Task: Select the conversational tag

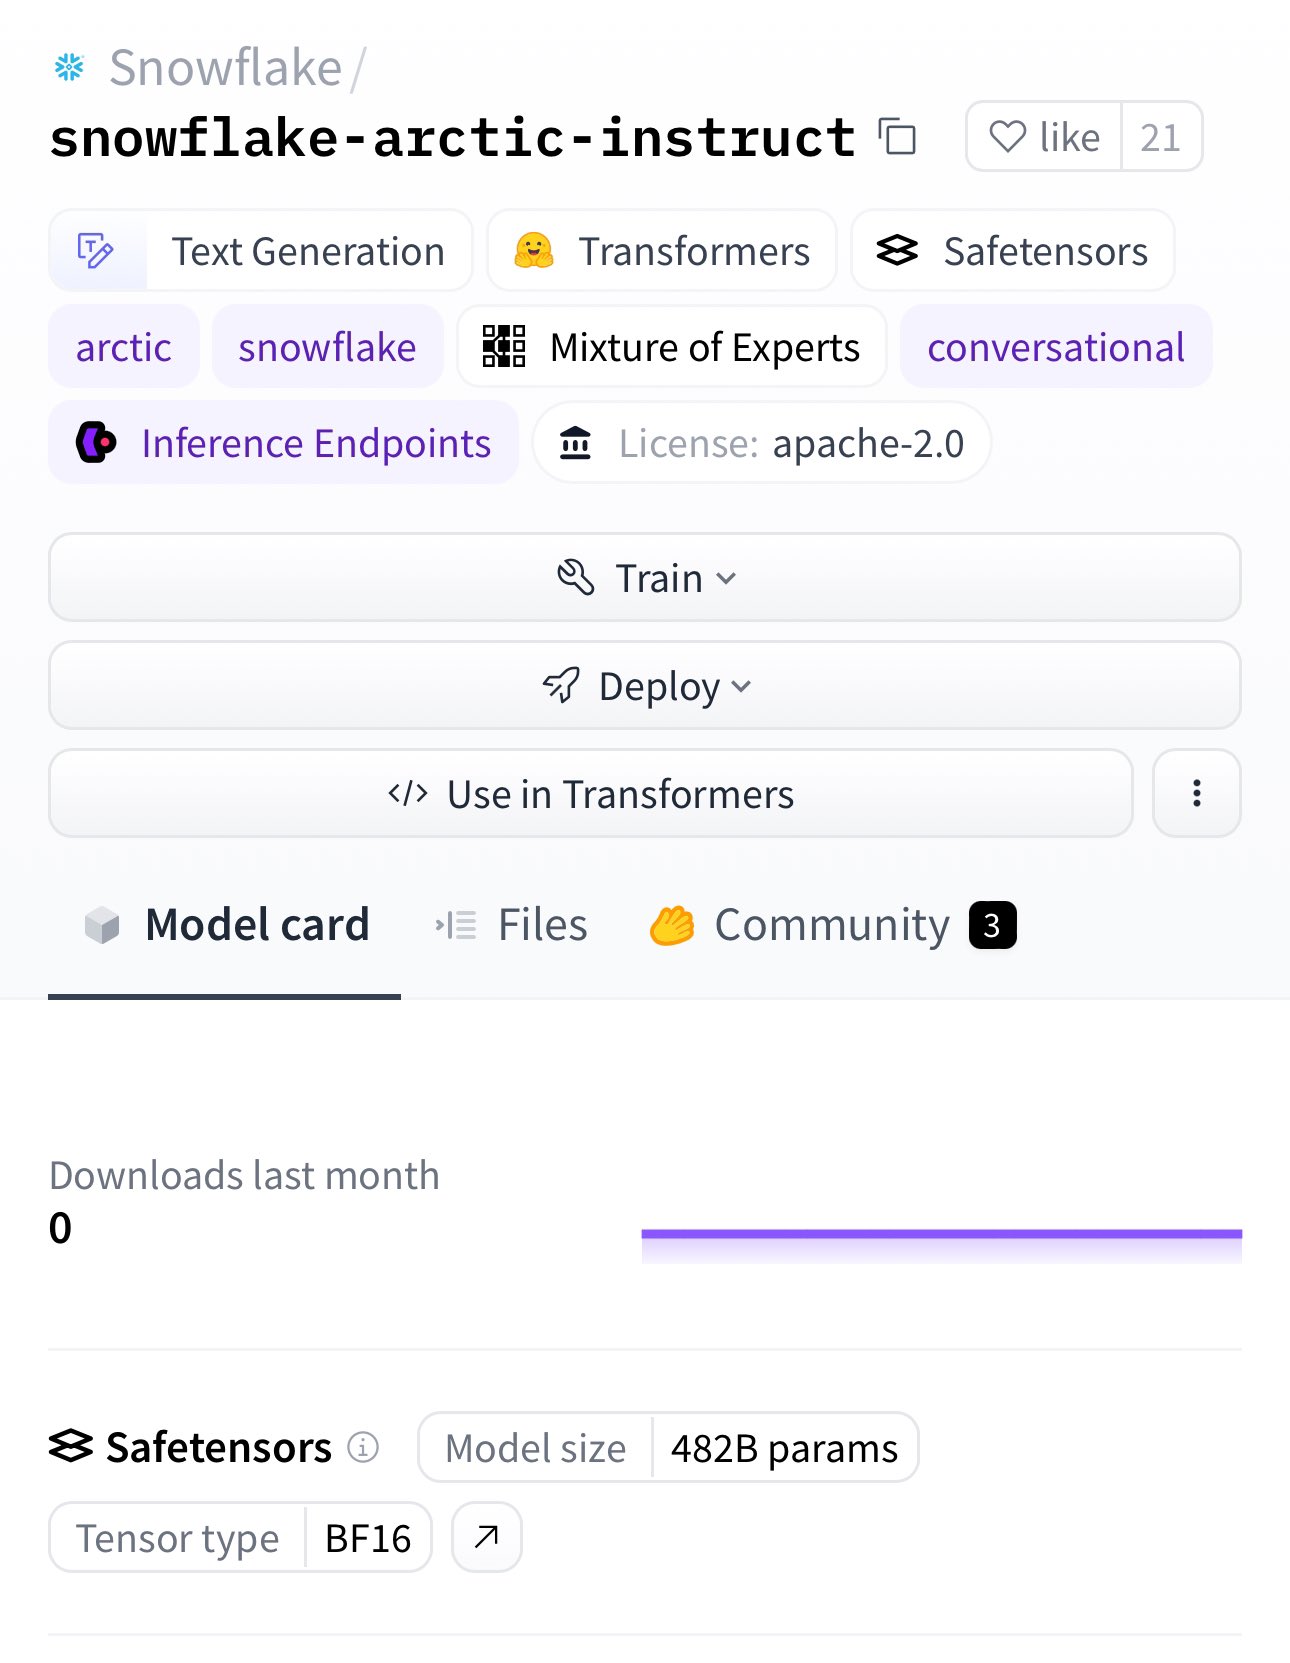Action: [x=1056, y=347]
